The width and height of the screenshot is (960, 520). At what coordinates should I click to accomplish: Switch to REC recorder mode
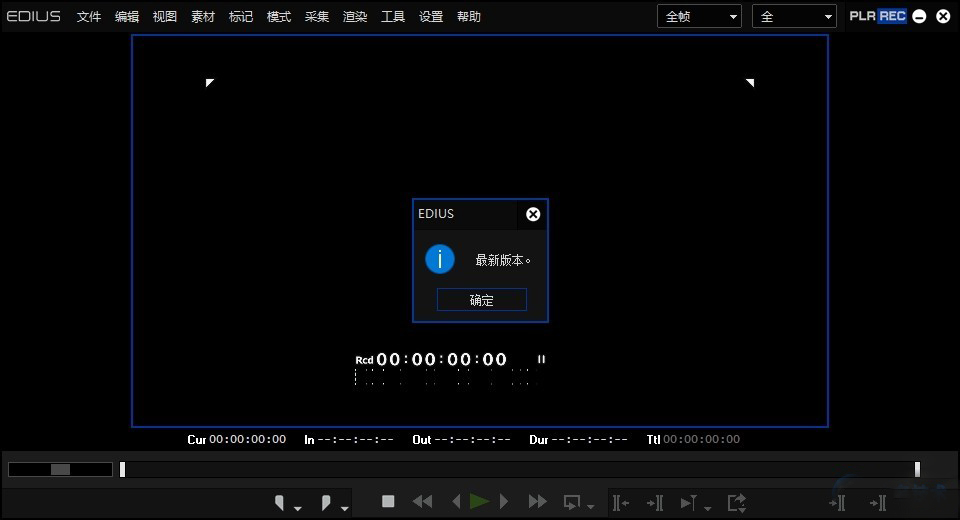tap(892, 16)
